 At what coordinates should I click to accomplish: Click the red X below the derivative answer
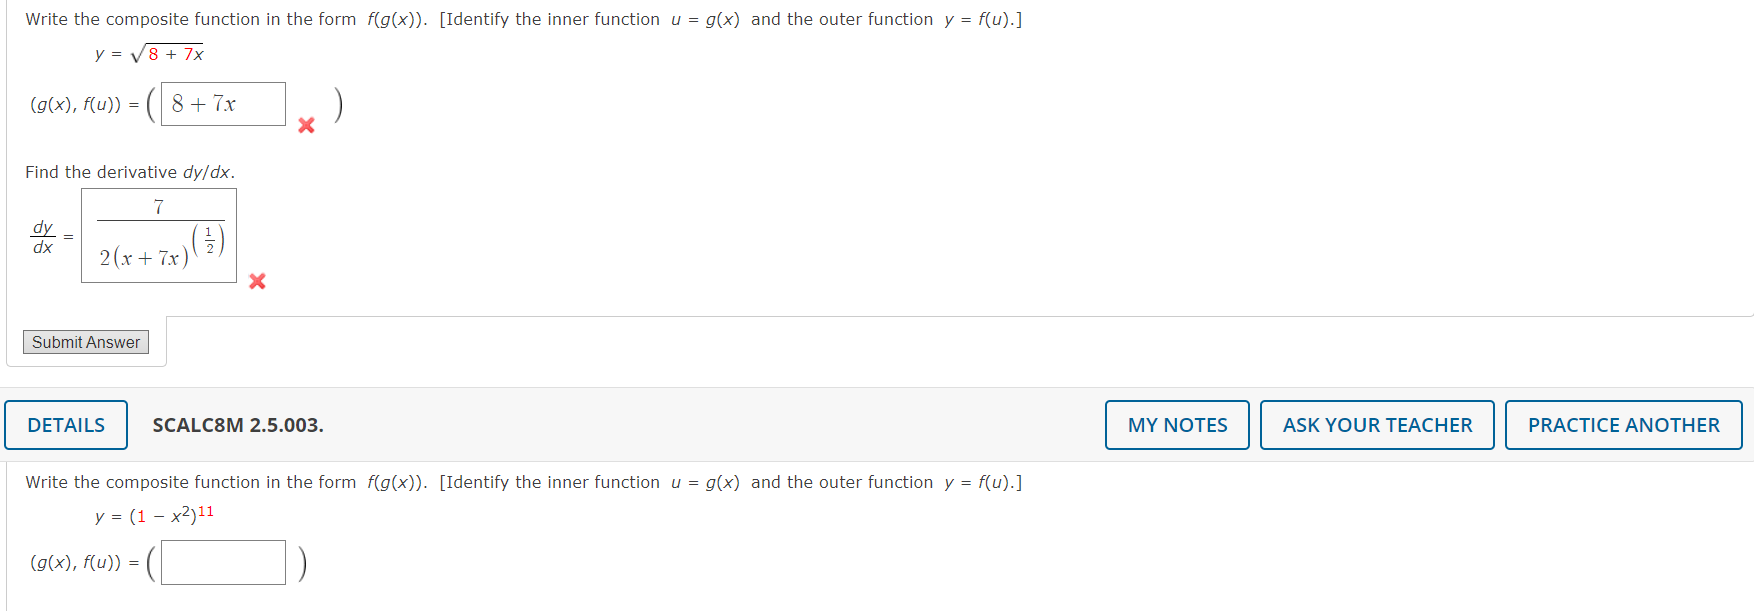(x=257, y=281)
